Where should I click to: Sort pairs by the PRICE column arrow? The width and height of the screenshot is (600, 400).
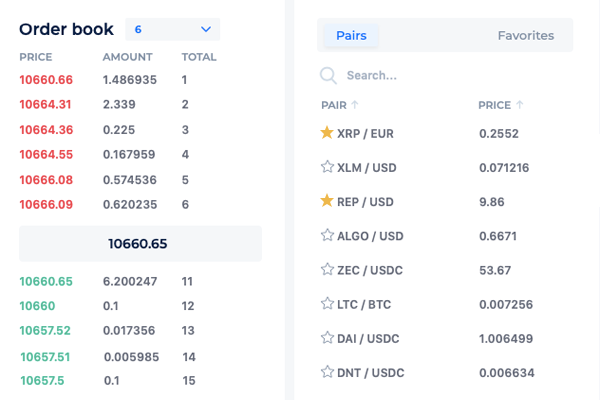click(x=520, y=105)
